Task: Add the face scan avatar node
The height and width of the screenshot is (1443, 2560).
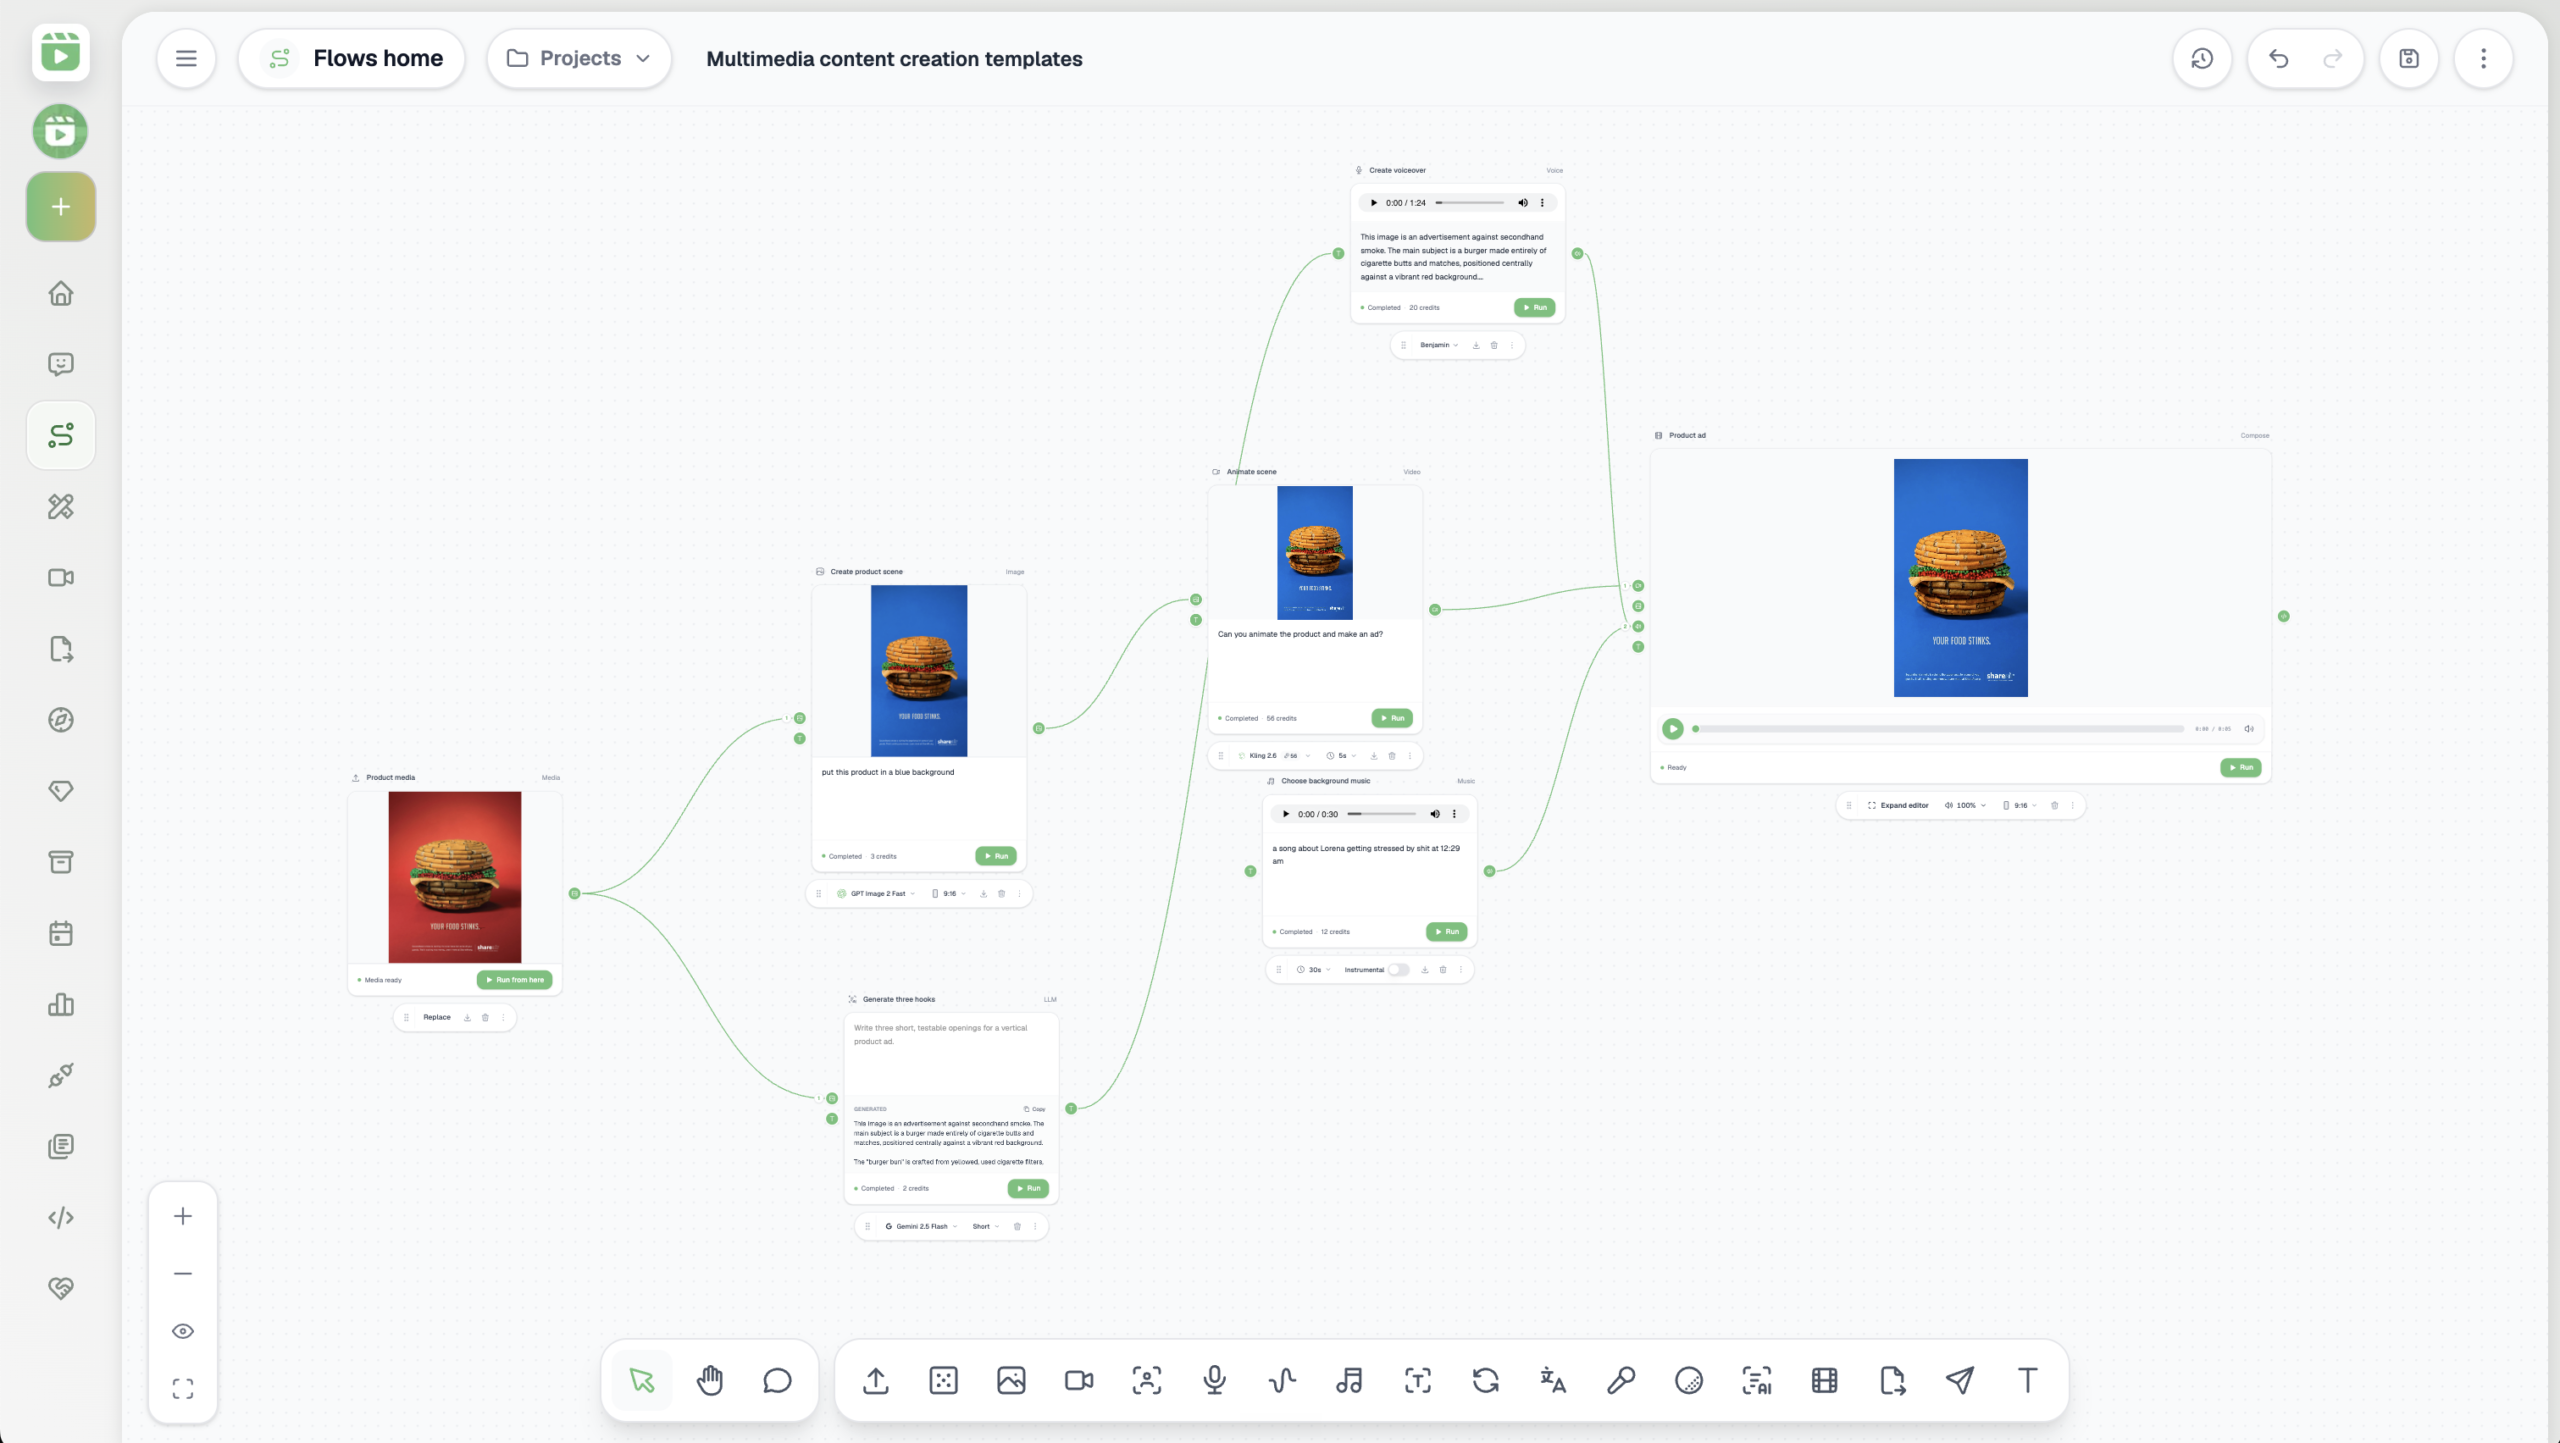Action: (x=1147, y=1381)
